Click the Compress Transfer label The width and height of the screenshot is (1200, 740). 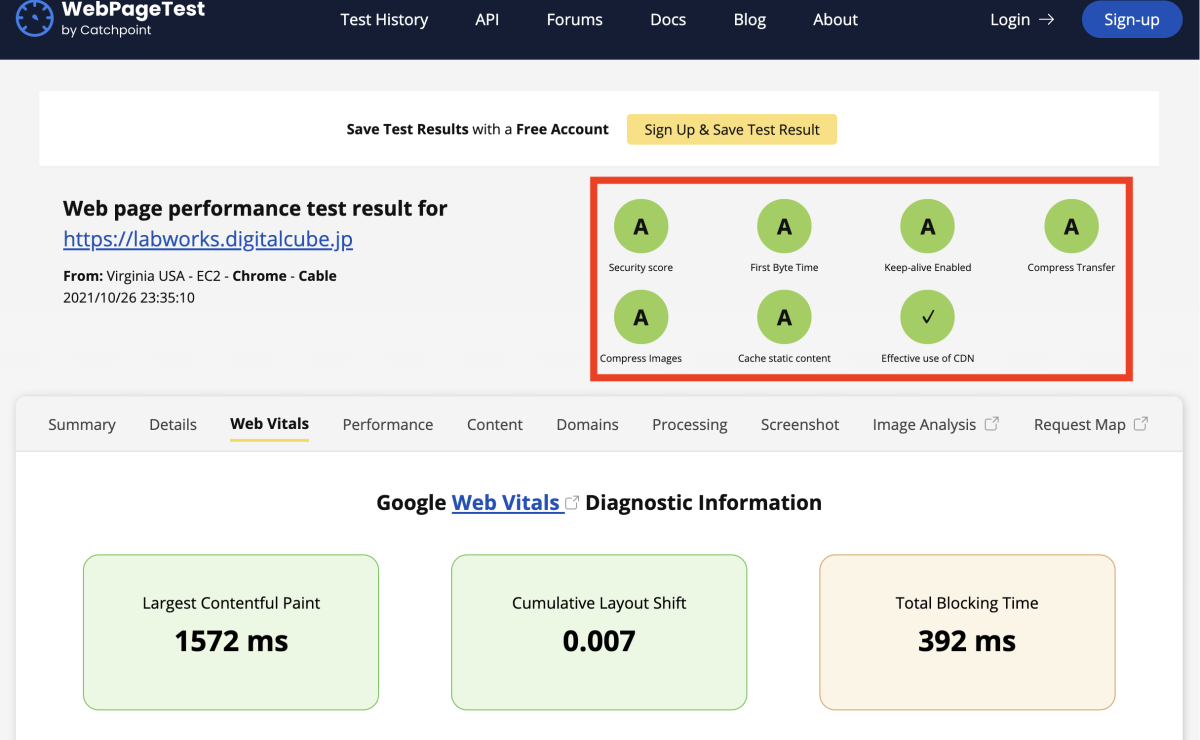tap(1071, 267)
